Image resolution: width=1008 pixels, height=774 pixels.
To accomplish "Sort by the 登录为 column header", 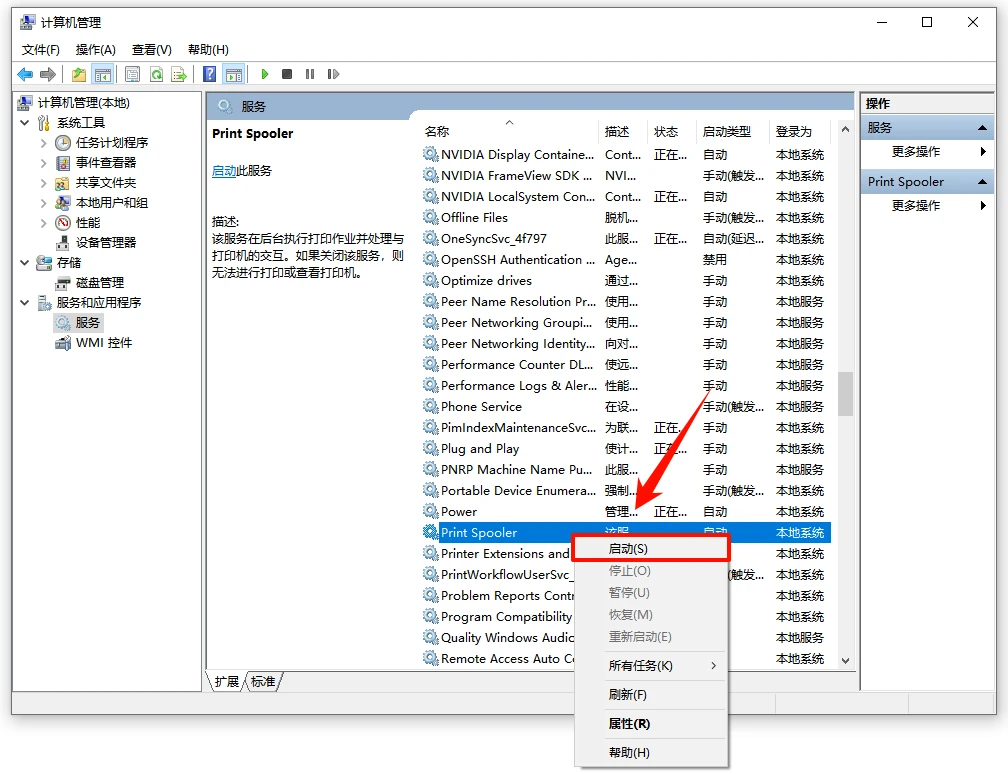I will tap(801, 131).
